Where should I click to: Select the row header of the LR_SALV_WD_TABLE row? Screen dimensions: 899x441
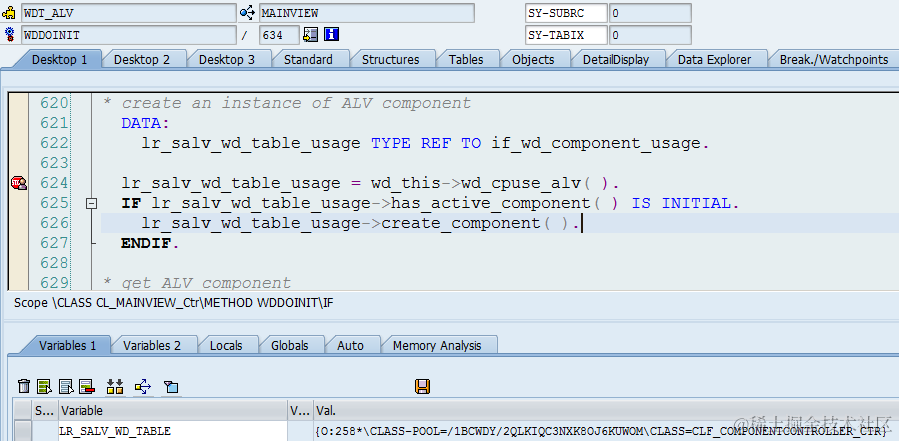pyautogui.click(x=23, y=431)
